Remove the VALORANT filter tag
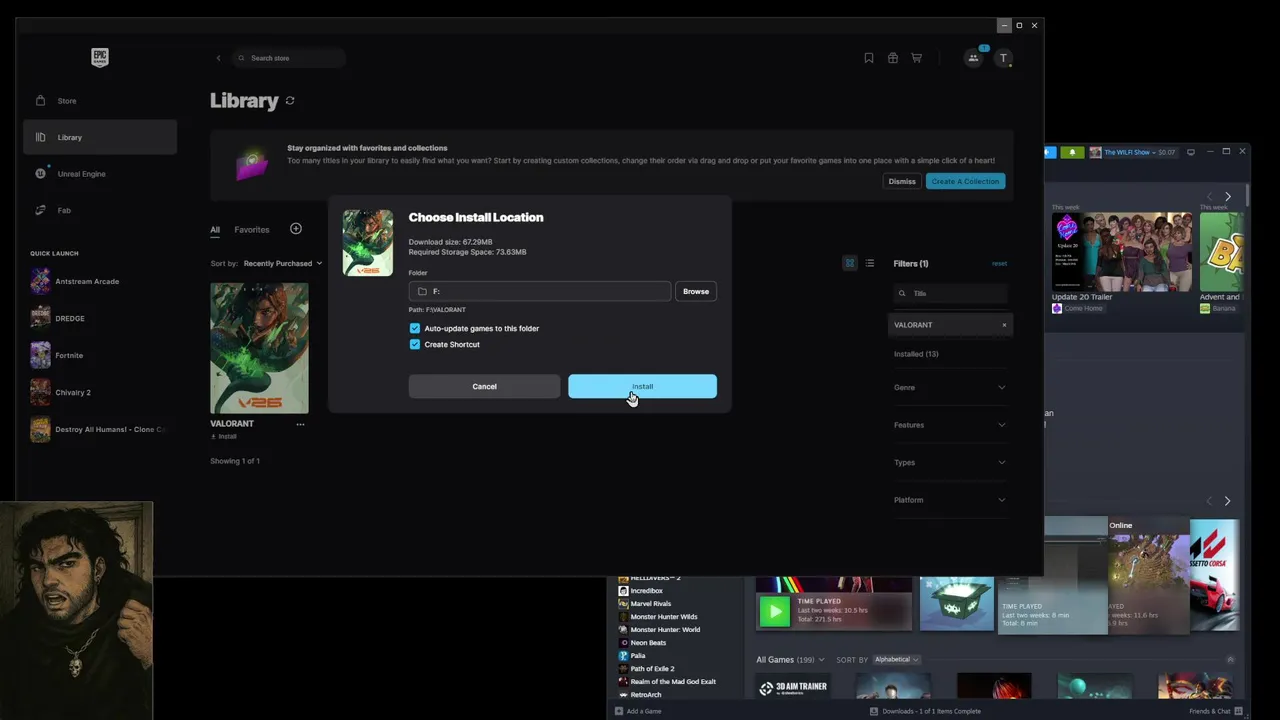Viewport: 1280px width, 720px height. [x=1004, y=325]
